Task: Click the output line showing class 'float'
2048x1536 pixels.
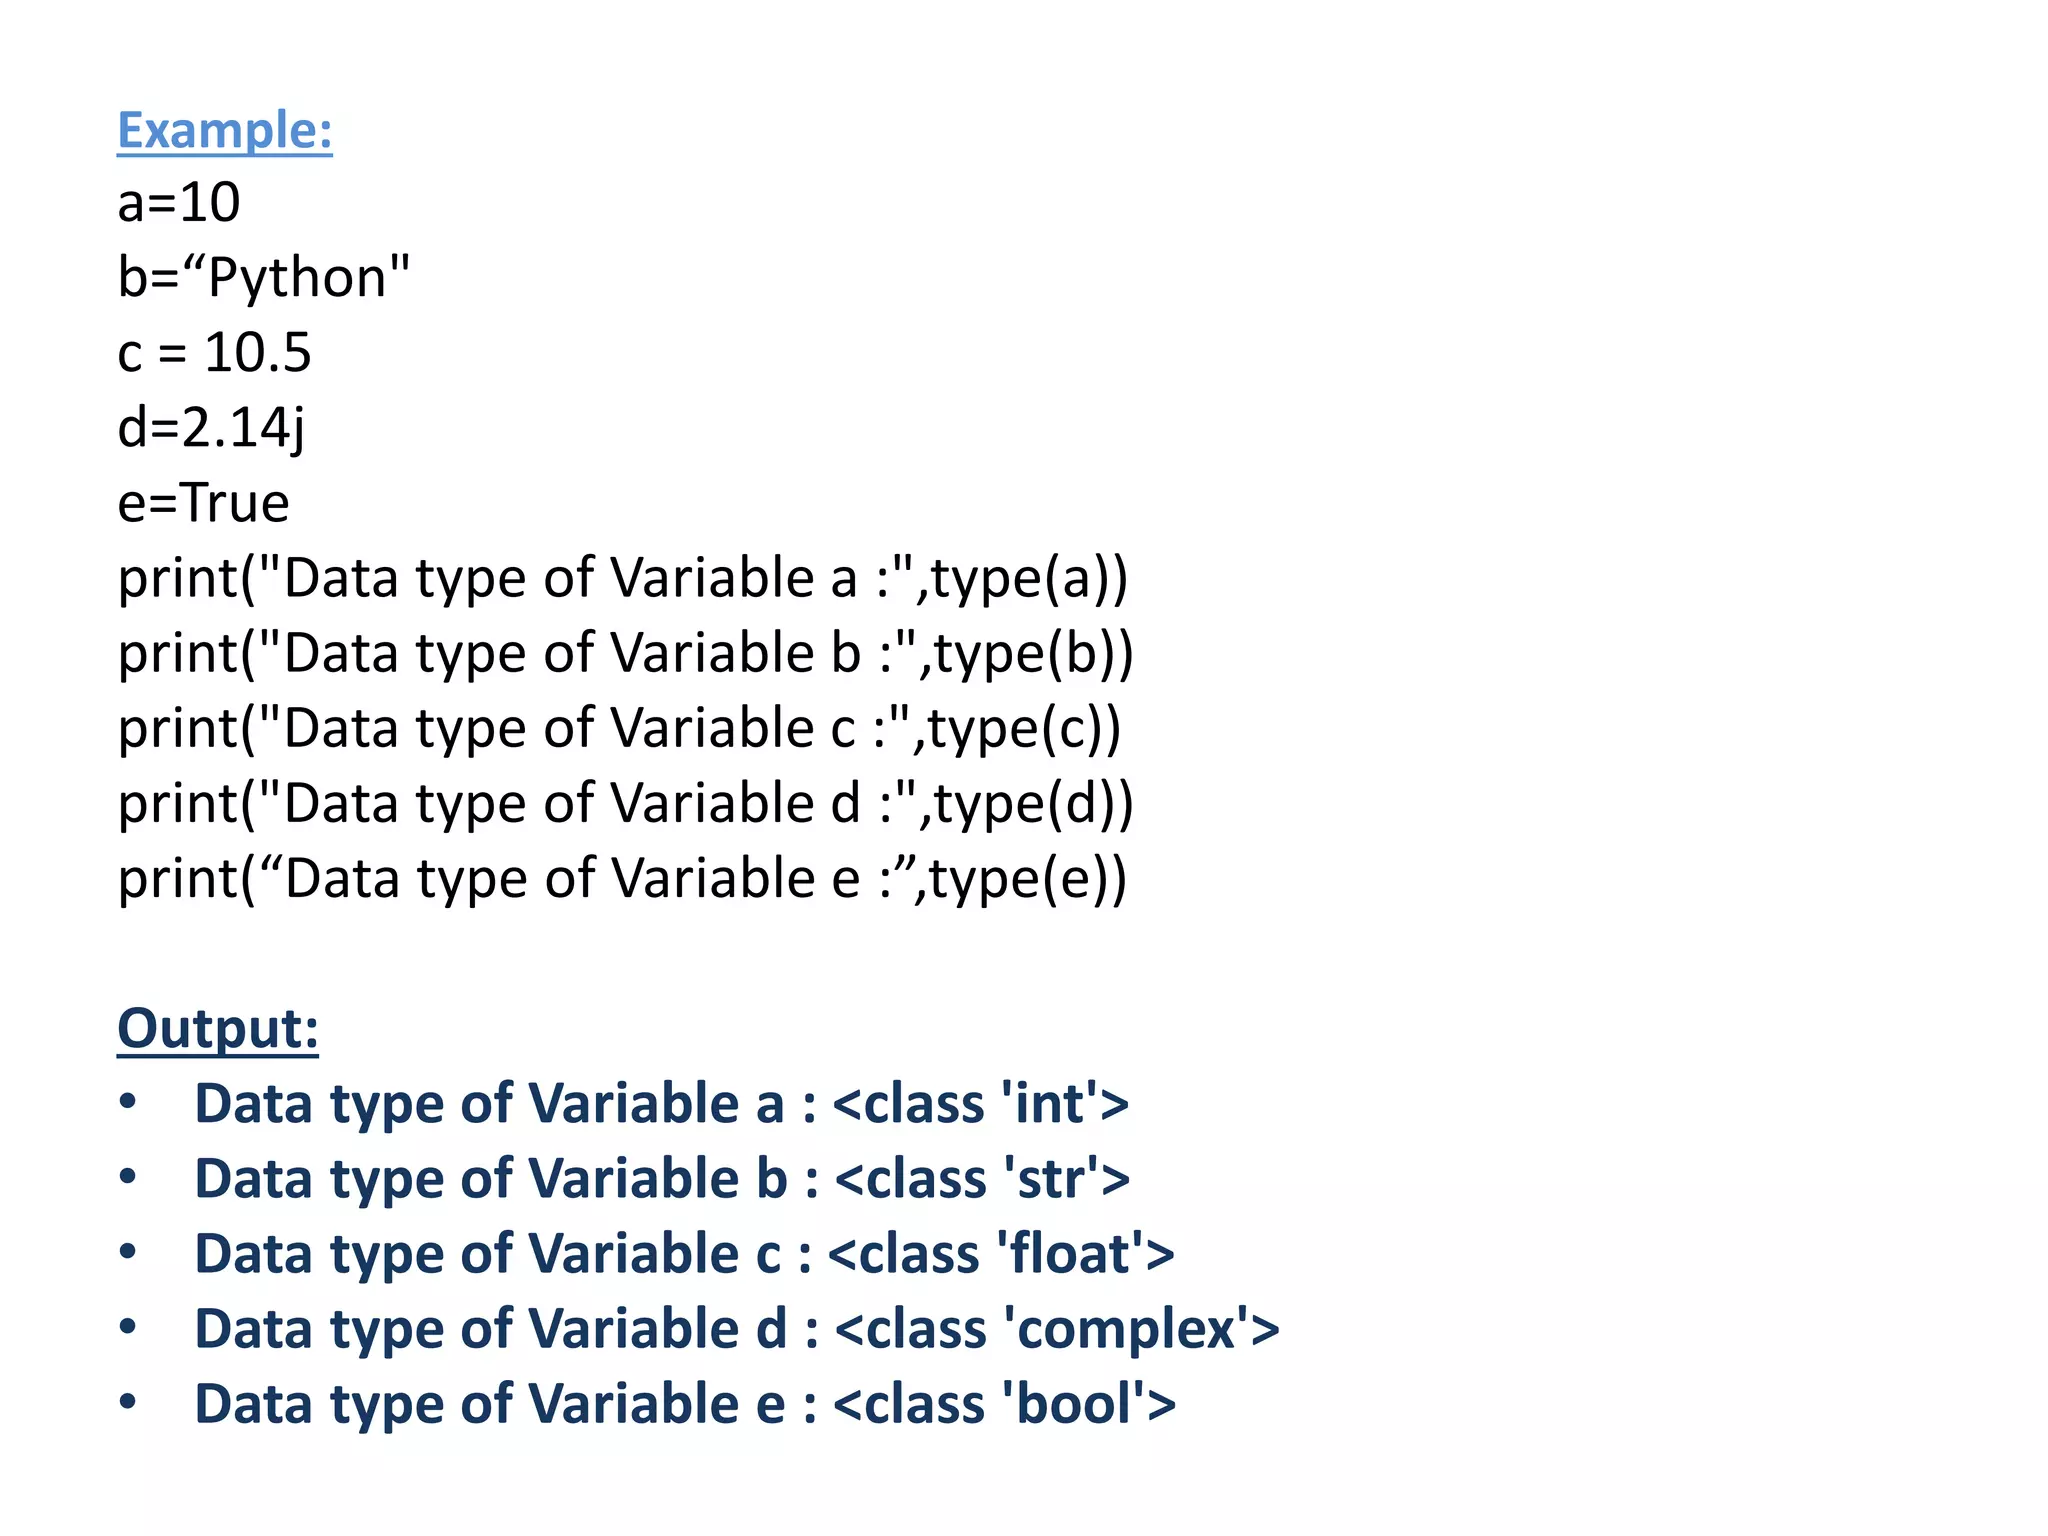Action: point(684,1254)
